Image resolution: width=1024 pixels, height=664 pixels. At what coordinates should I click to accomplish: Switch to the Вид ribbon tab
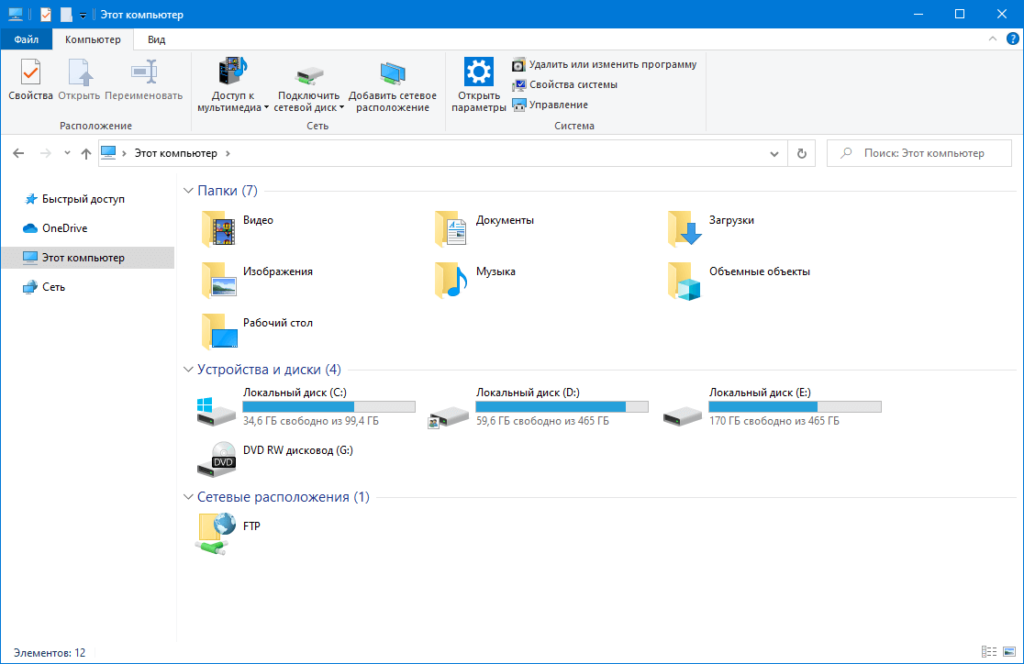[156, 40]
